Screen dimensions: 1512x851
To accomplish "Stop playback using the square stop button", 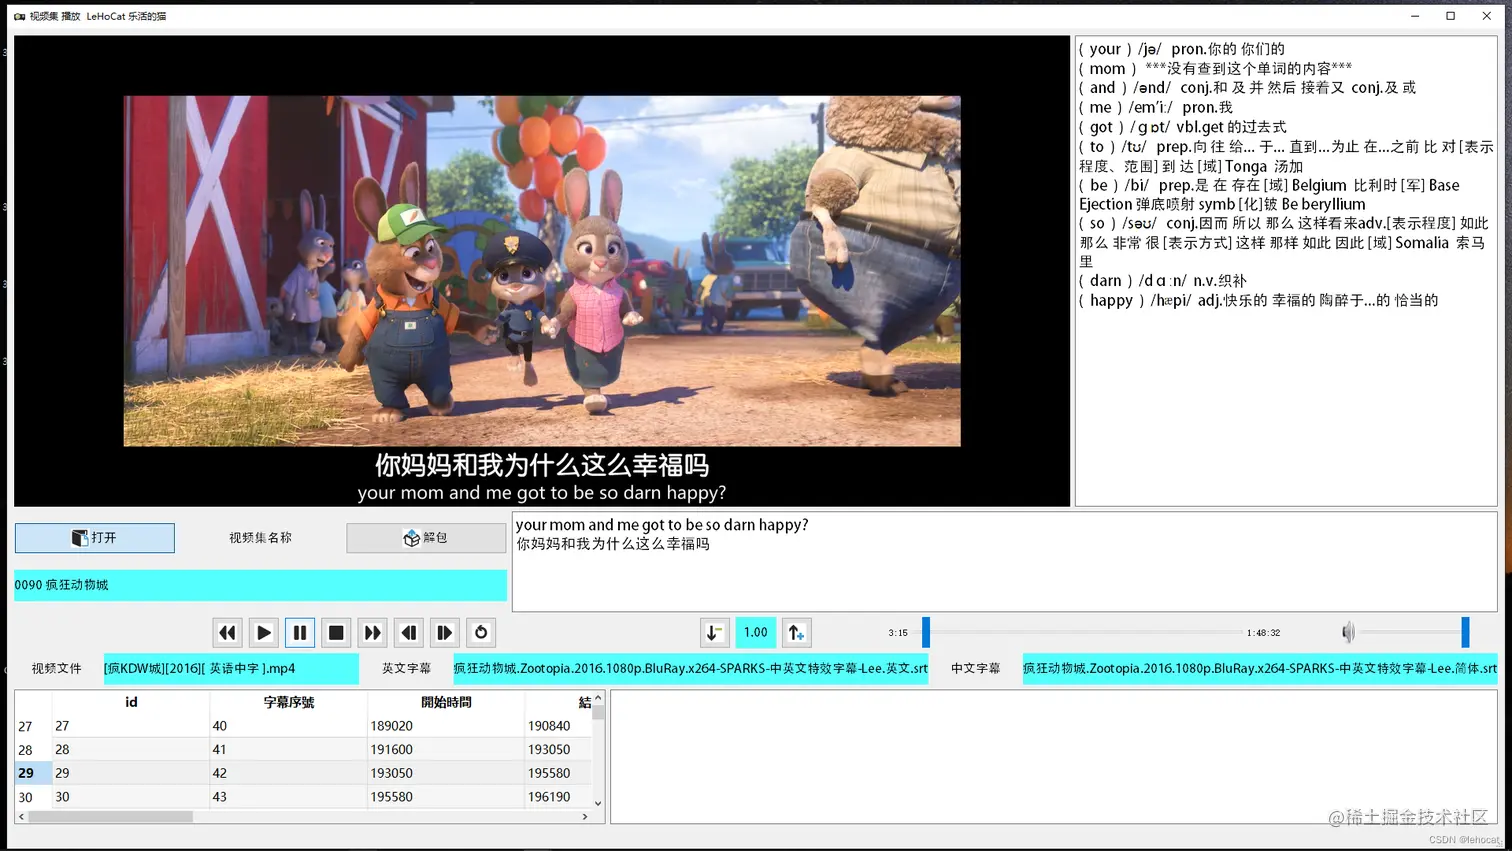I will coord(336,632).
